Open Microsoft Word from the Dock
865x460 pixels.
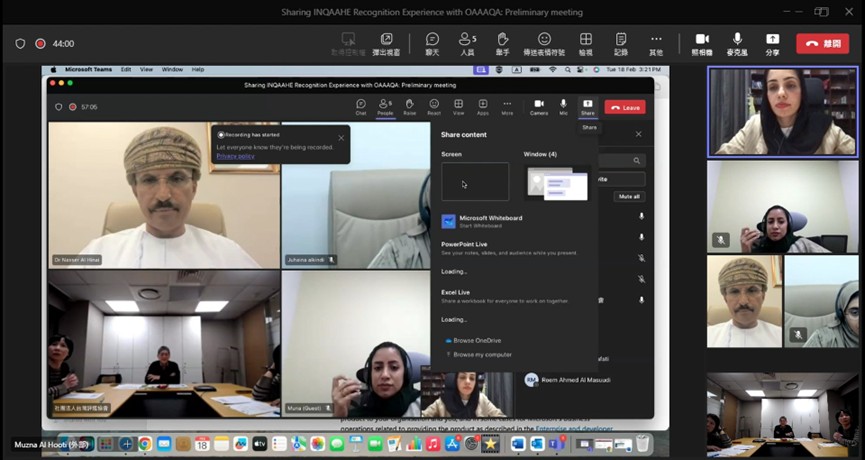(x=518, y=443)
